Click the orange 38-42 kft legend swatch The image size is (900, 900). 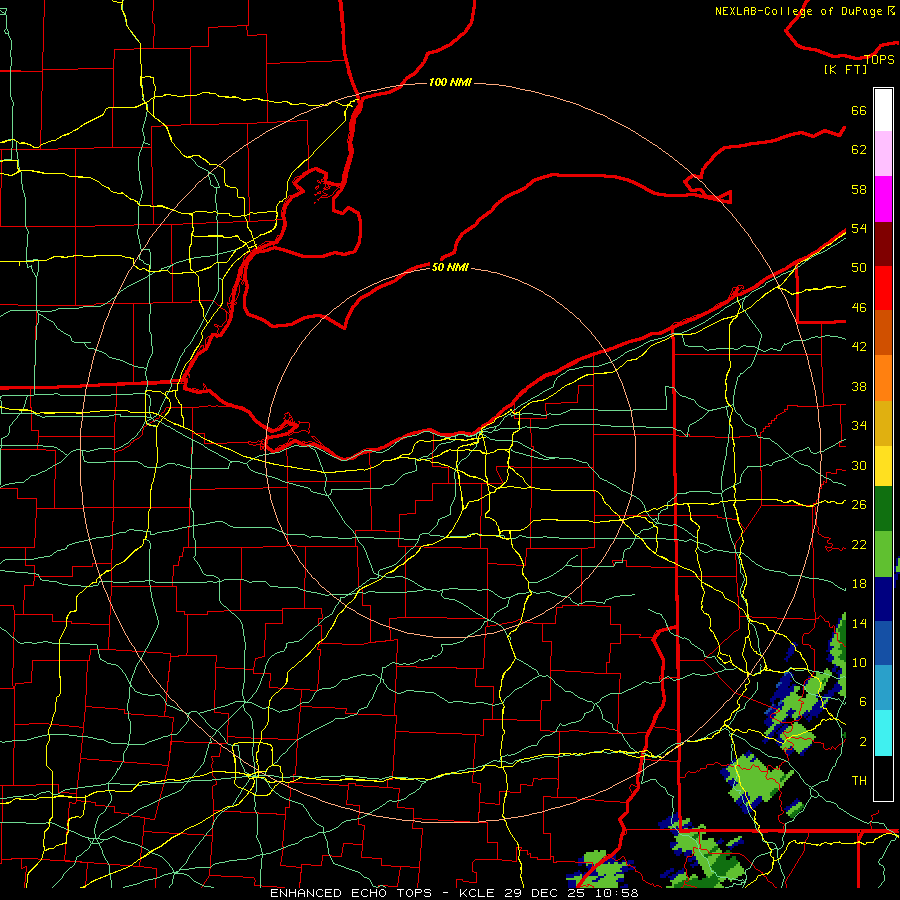click(x=883, y=378)
